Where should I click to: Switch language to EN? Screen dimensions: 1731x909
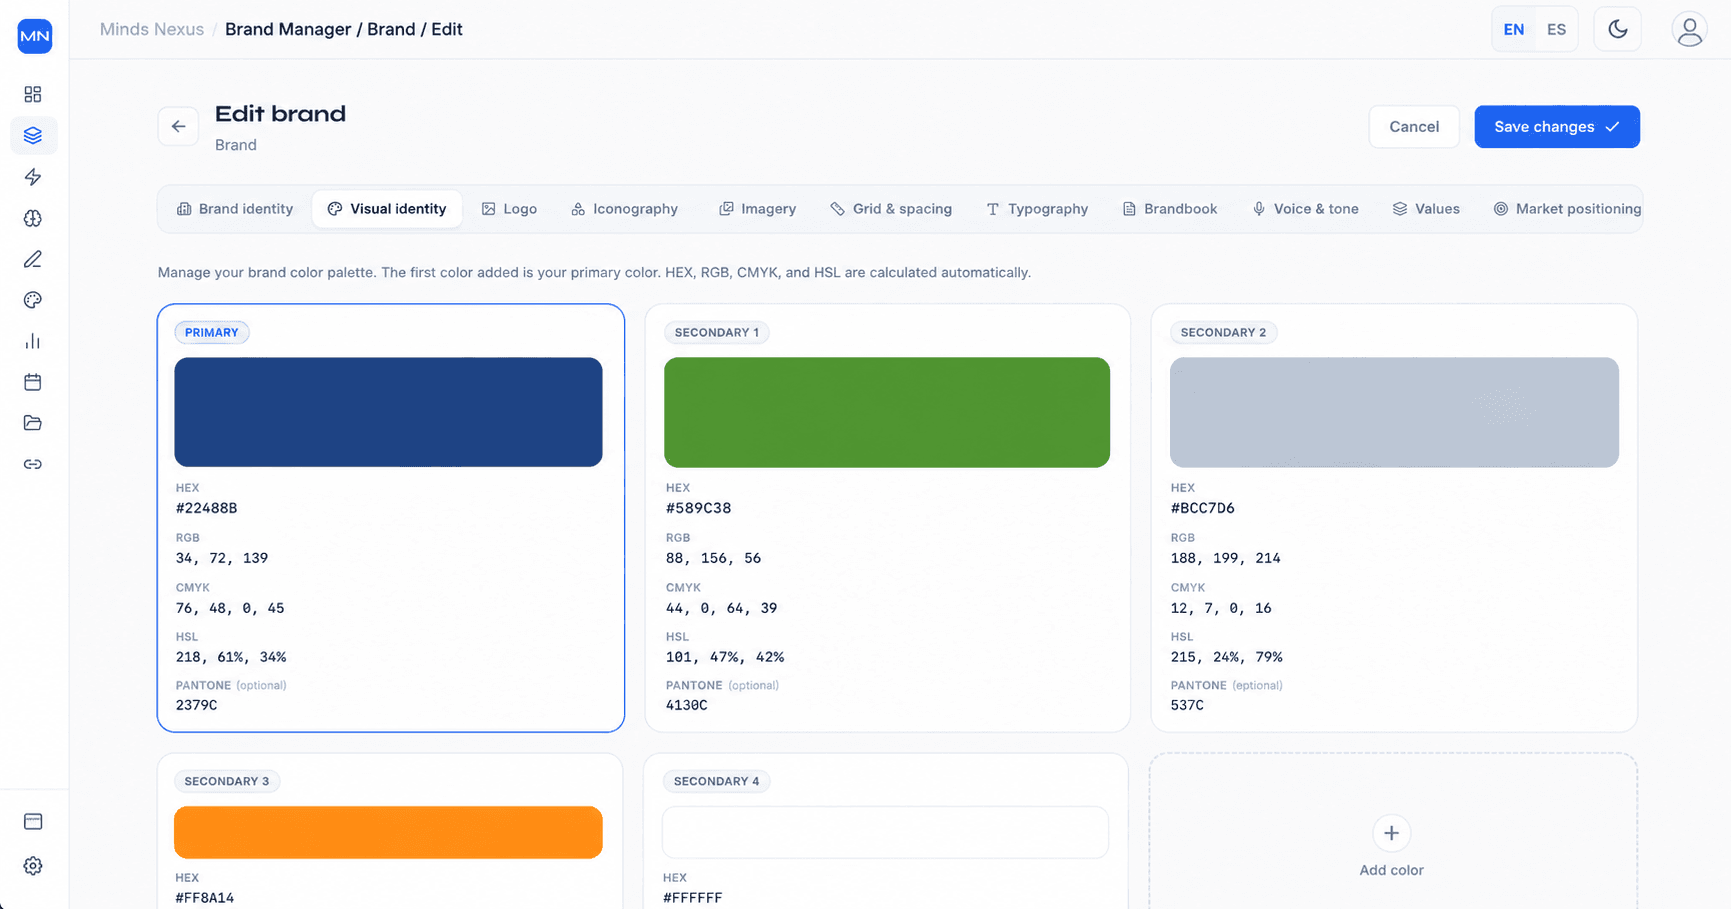1513,29
